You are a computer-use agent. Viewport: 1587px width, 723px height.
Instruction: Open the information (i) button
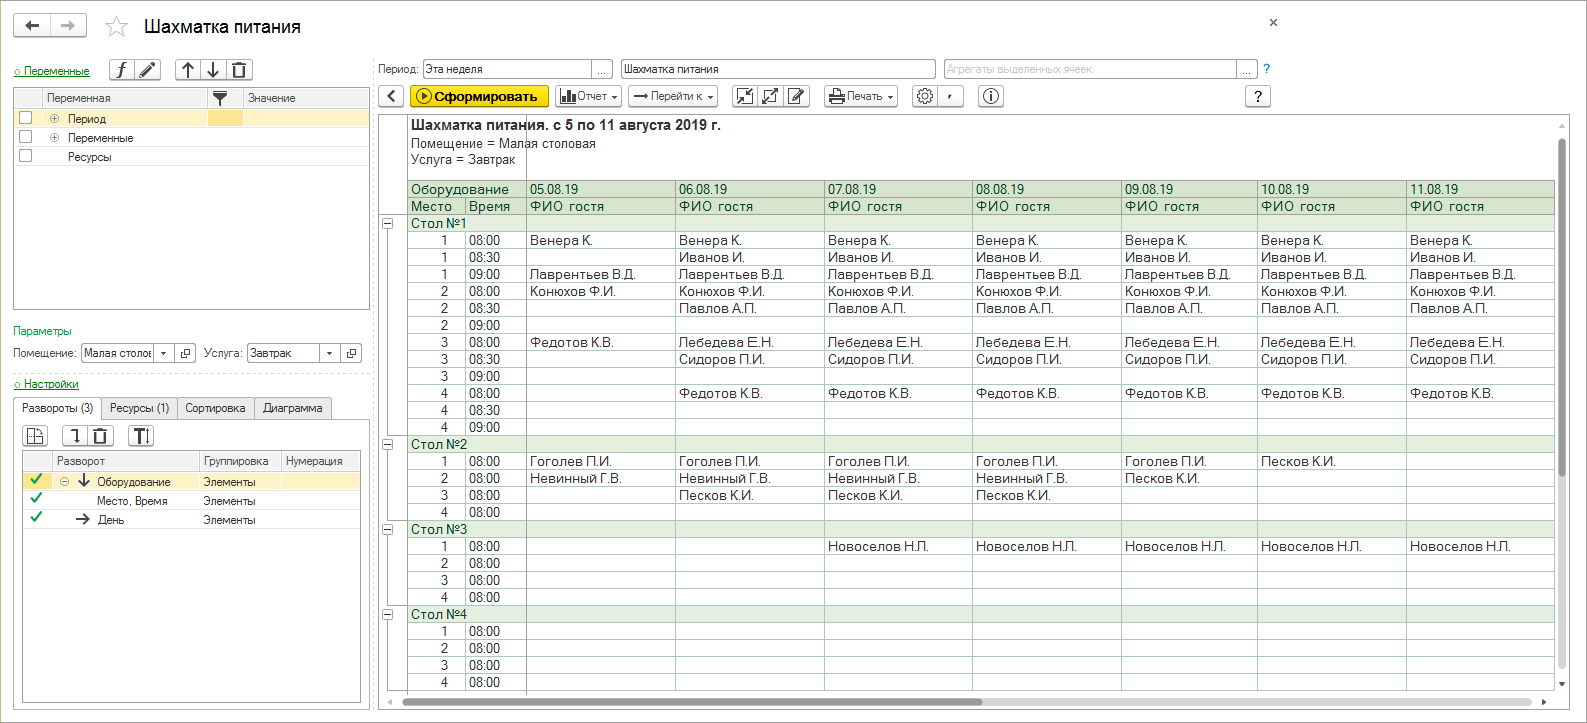991,96
